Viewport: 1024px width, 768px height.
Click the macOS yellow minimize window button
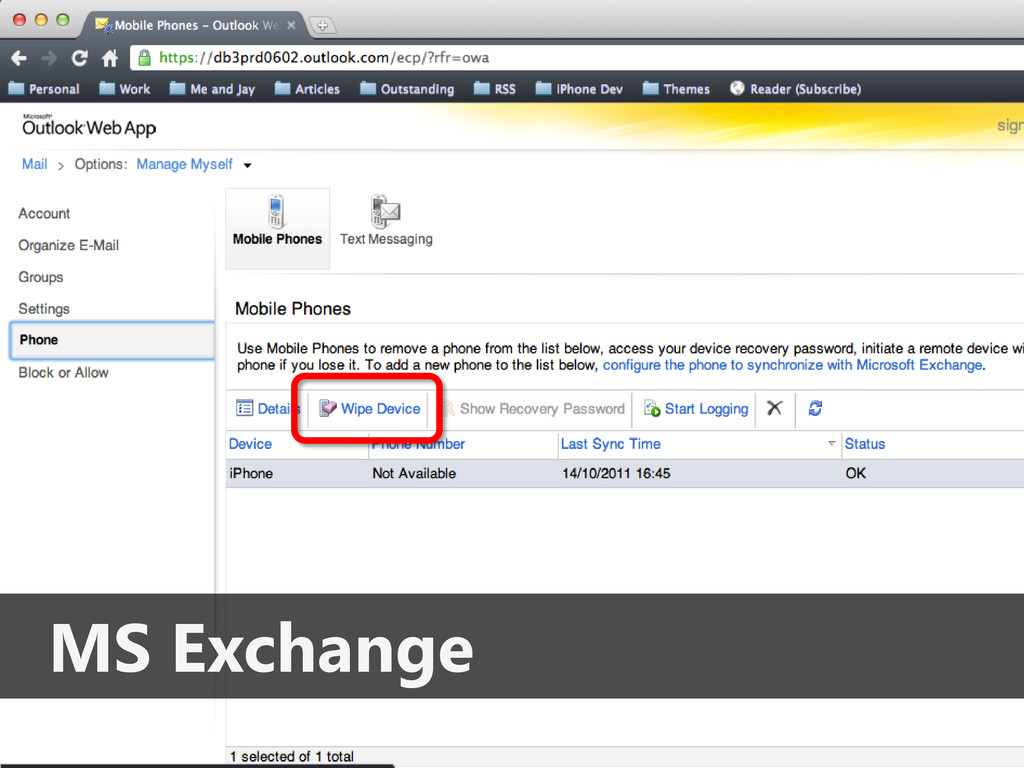click(41, 20)
